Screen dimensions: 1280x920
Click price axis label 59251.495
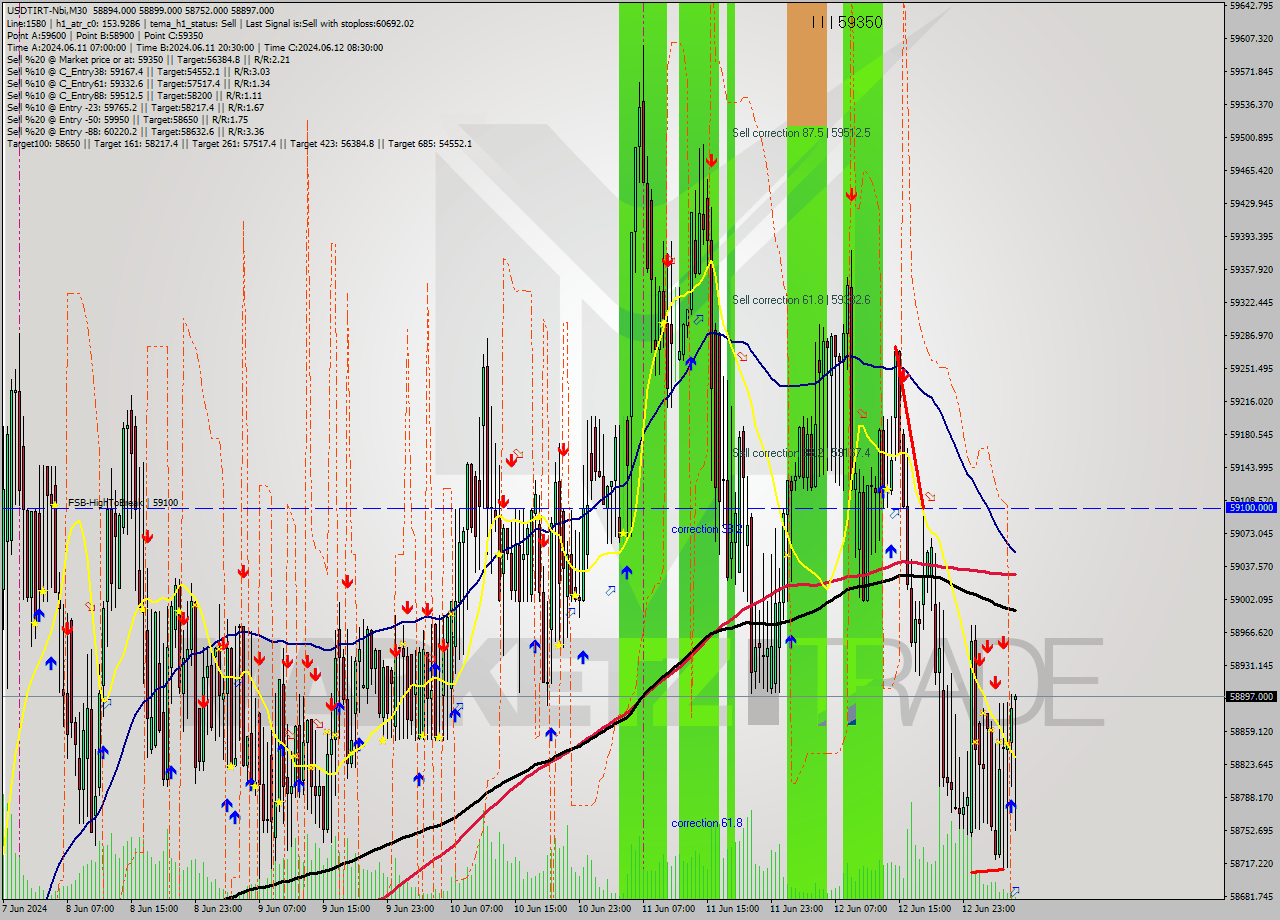(x=1251, y=368)
